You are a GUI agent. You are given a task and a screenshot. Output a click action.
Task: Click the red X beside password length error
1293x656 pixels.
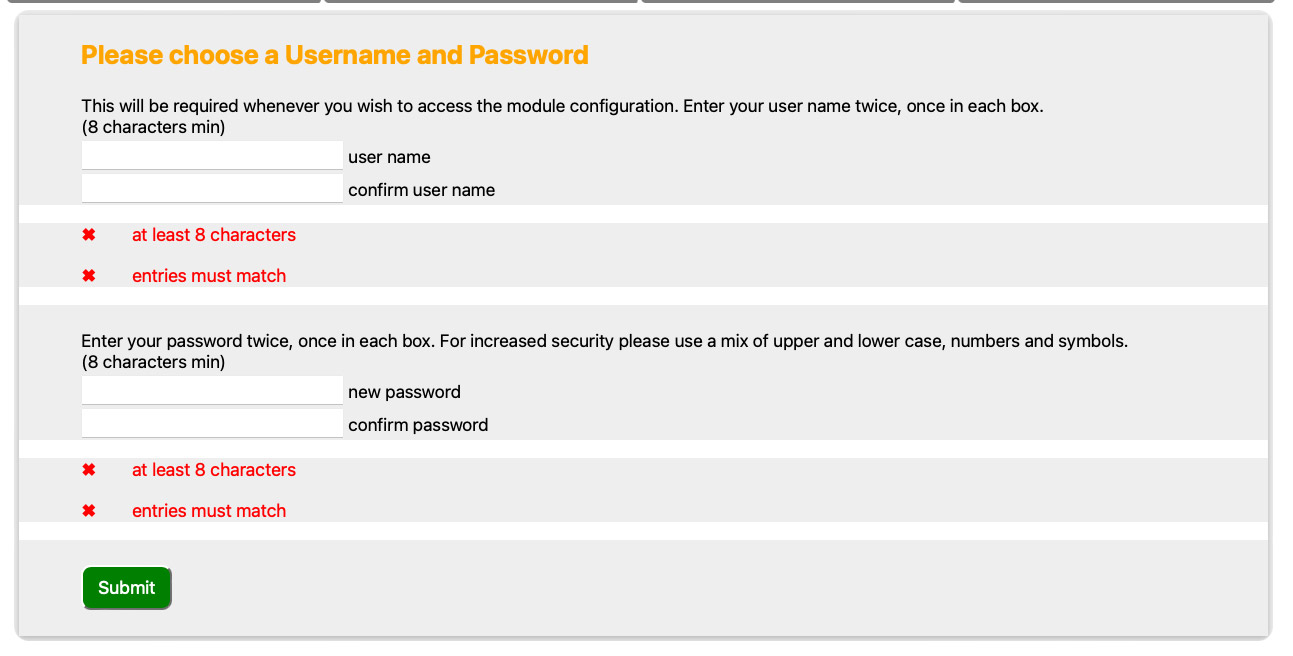pos(89,470)
